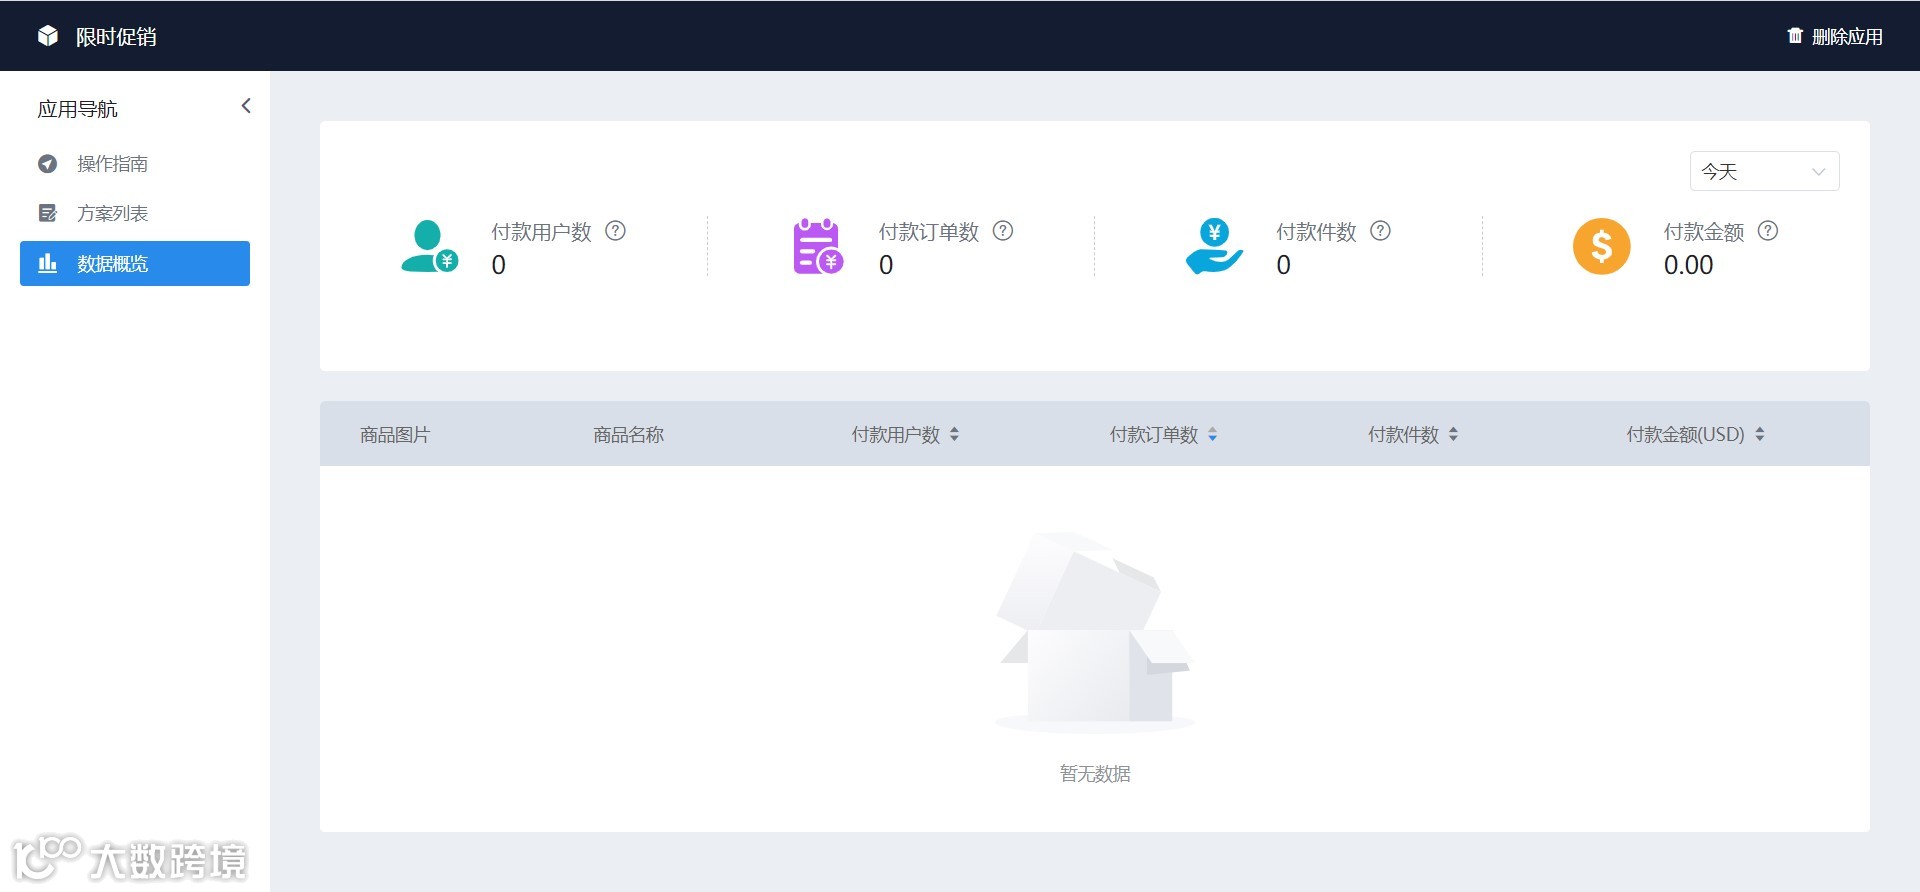
Task: Click the 付款金额 value 0.00
Action: (x=1688, y=265)
